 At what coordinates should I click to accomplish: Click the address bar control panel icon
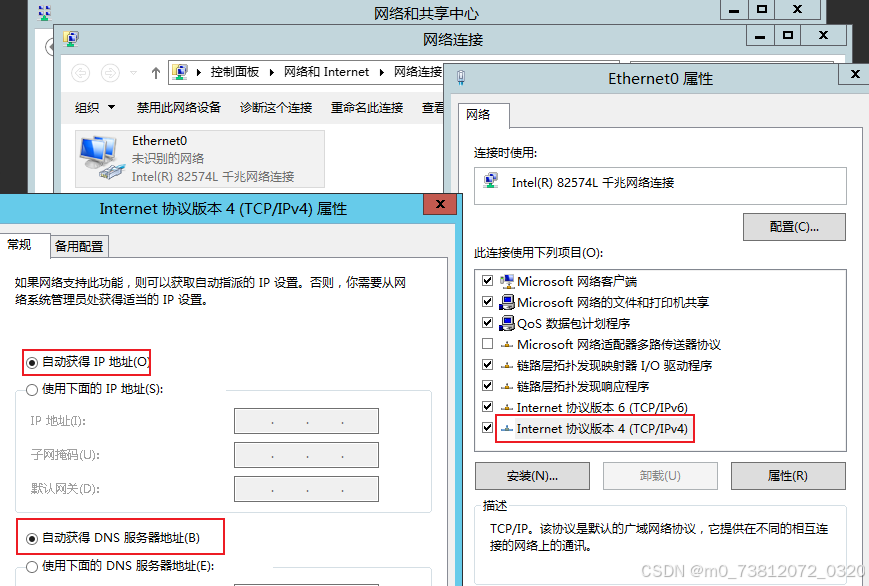coord(180,72)
